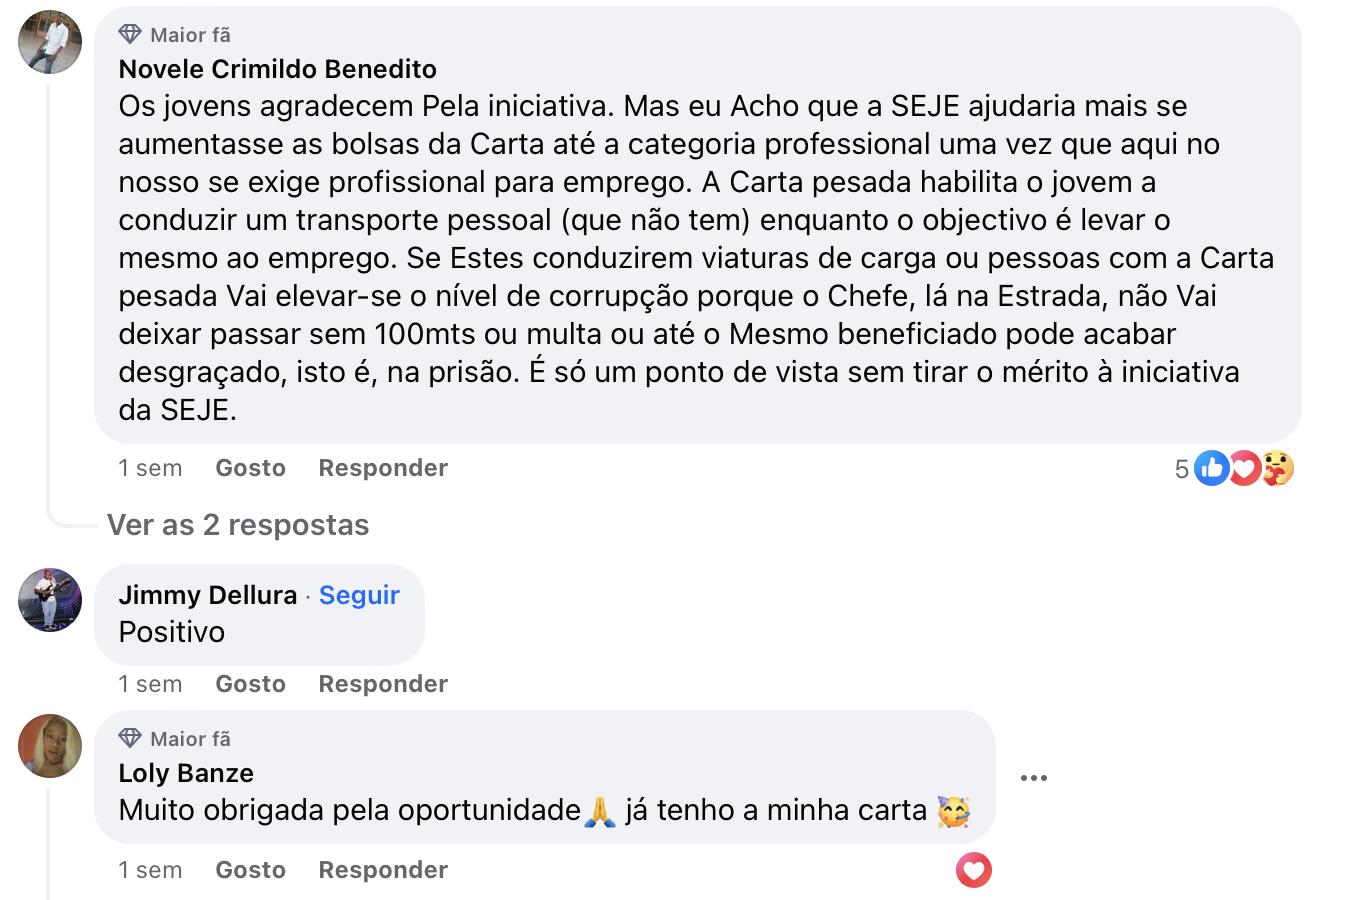
Task: Click the "1 sem" timestamp on Jimmy's comment
Action: coord(150,684)
